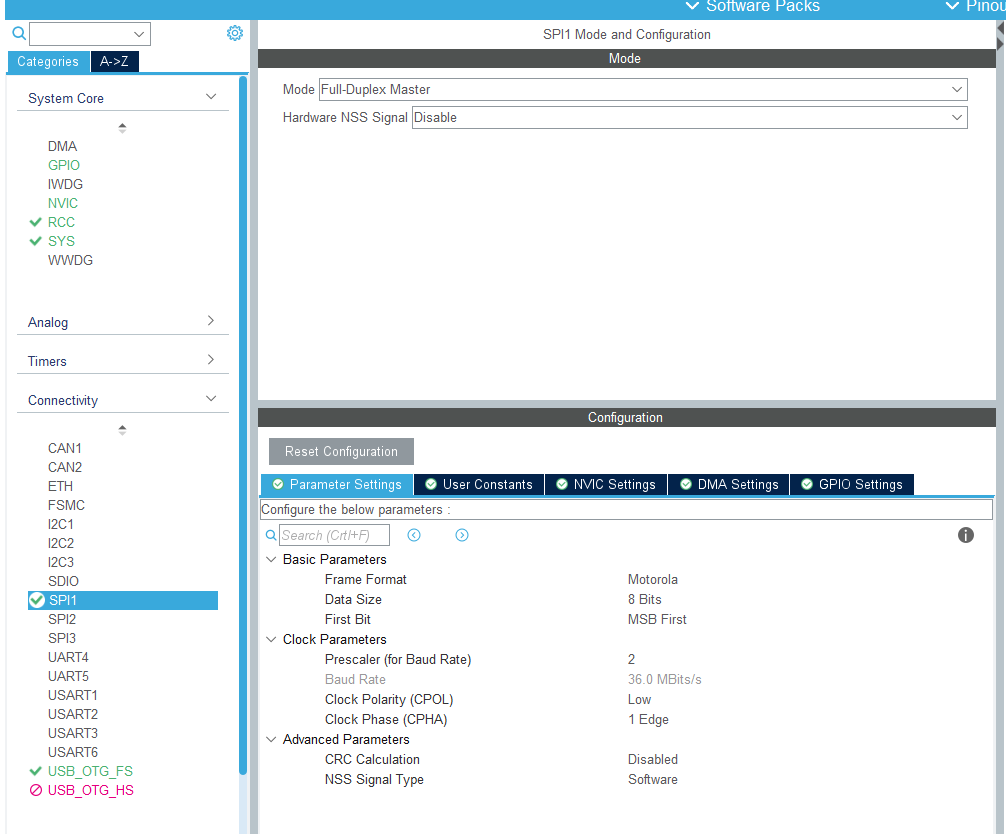This screenshot has height=834, width=1006.
Task: Go to the previous parameter search result
Action: [x=414, y=535]
